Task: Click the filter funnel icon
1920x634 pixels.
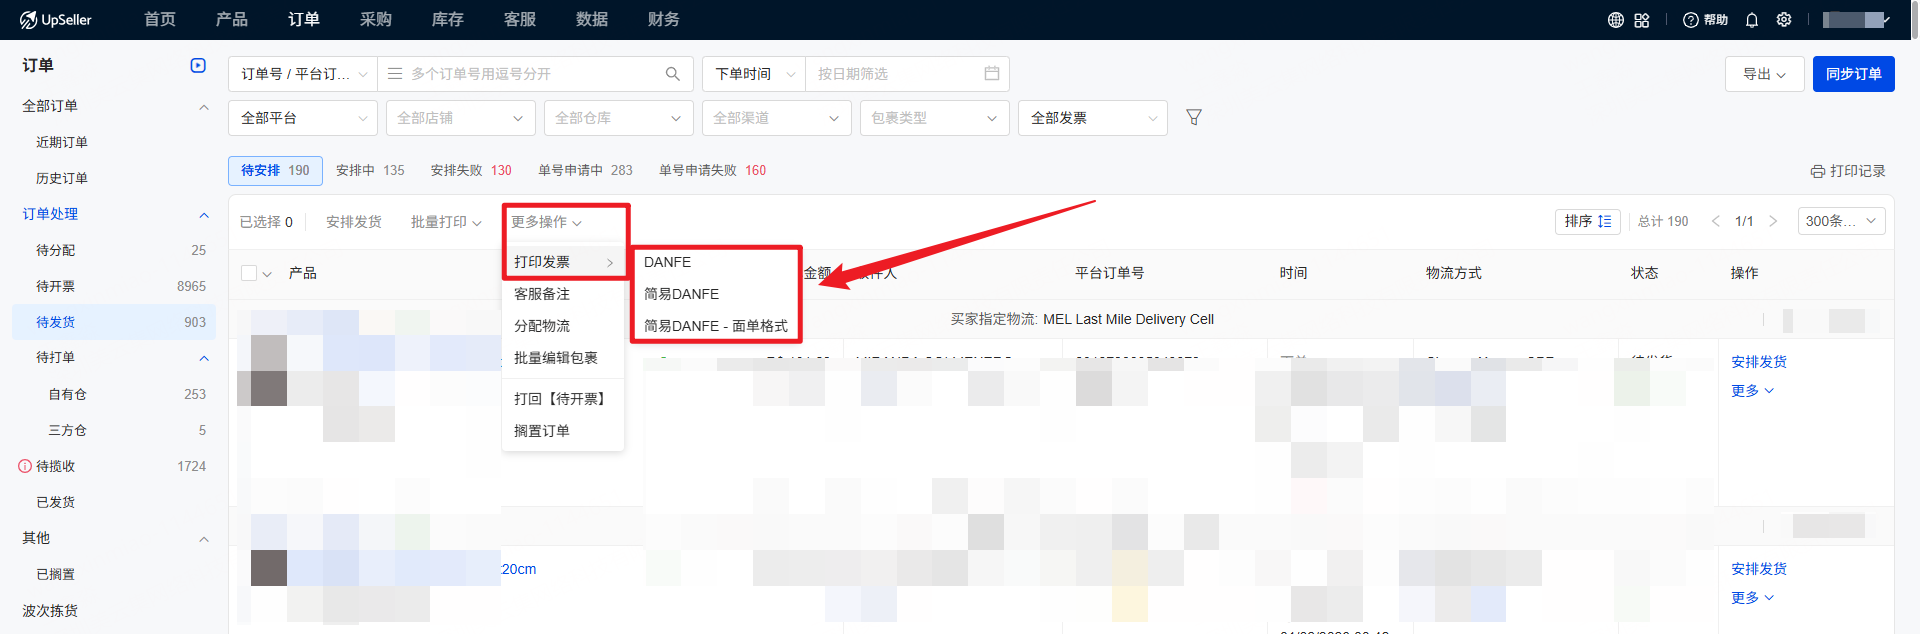Action: coord(1193,118)
